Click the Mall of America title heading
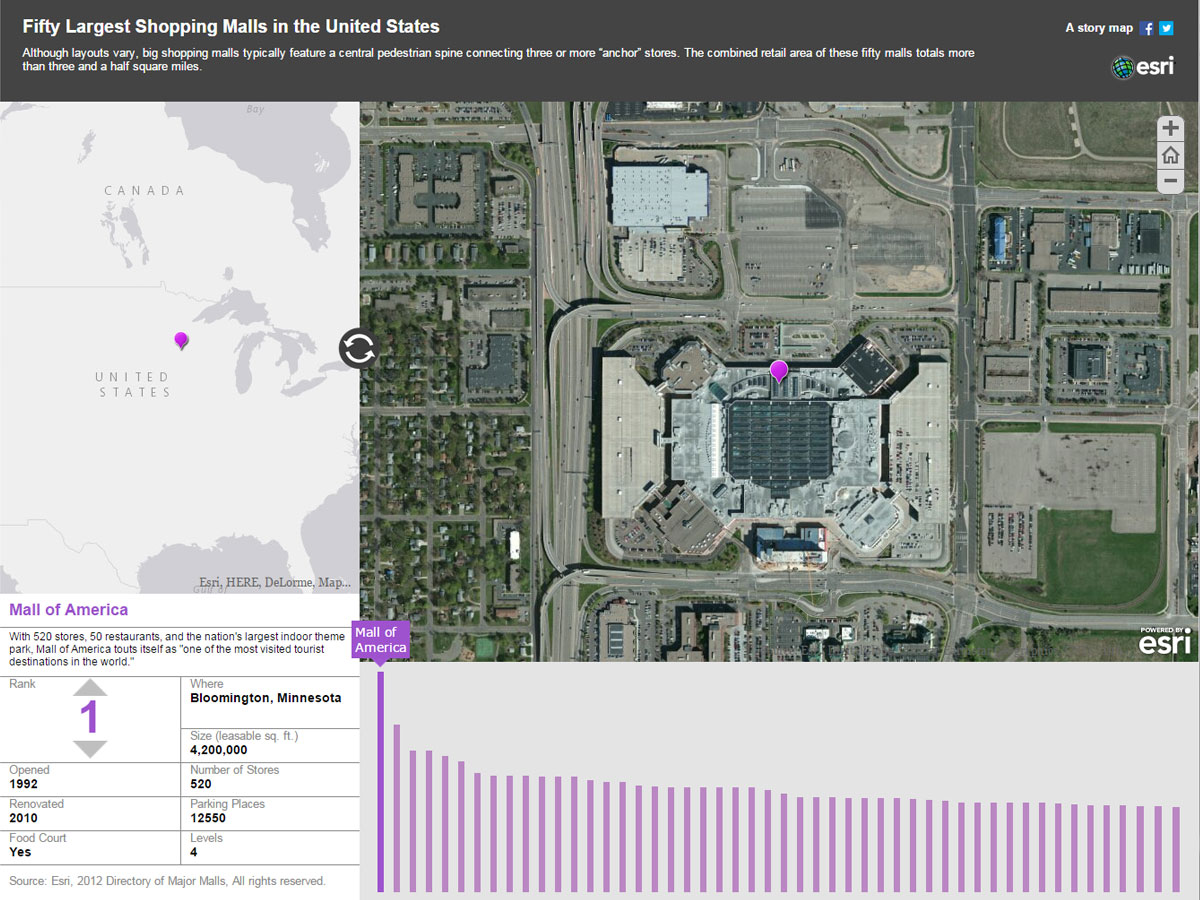This screenshot has height=900, width=1200. point(69,610)
